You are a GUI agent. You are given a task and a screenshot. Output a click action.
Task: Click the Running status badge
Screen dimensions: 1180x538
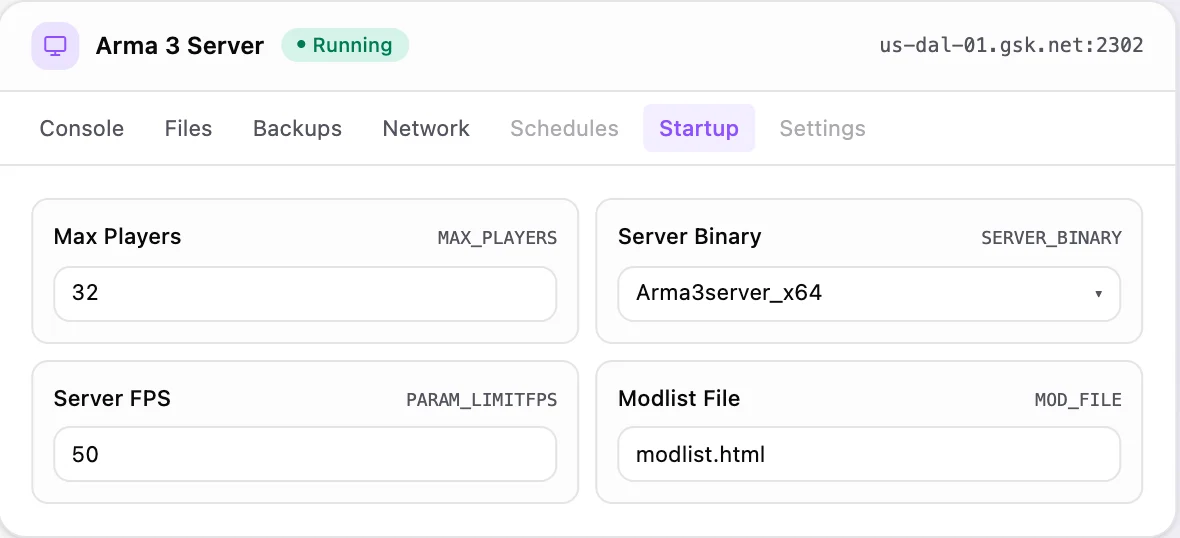tap(345, 46)
